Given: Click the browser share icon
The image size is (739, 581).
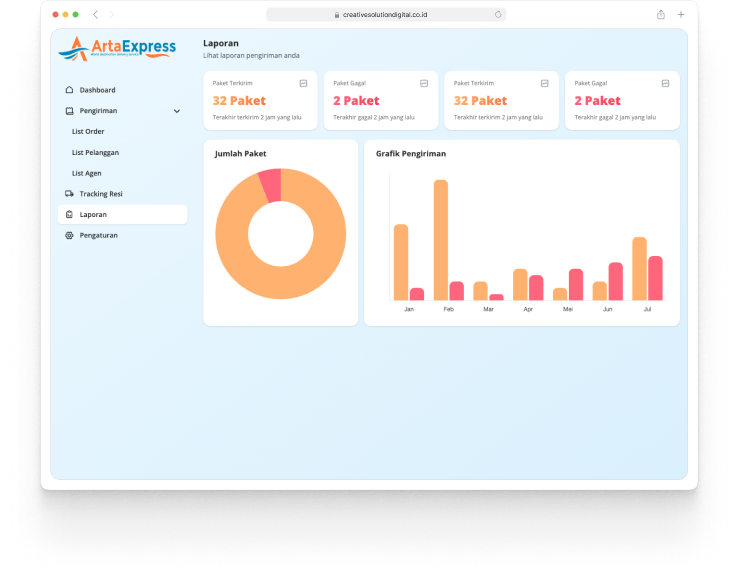Looking at the screenshot, I should 661,15.
